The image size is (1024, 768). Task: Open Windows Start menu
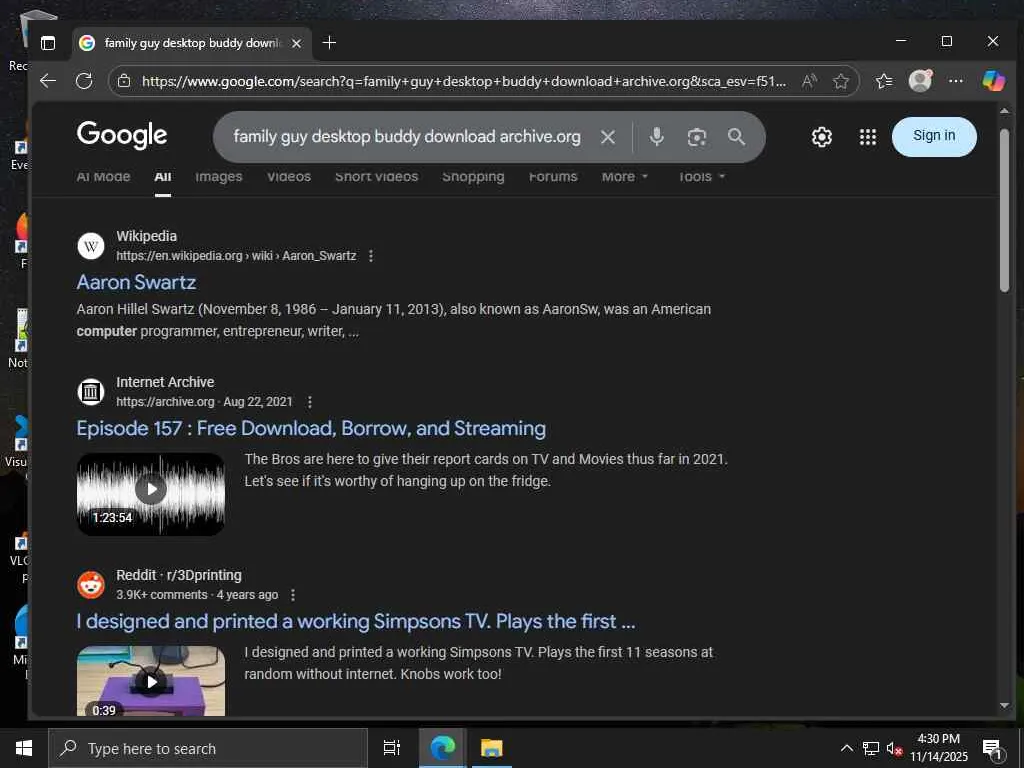pyautogui.click(x=24, y=748)
